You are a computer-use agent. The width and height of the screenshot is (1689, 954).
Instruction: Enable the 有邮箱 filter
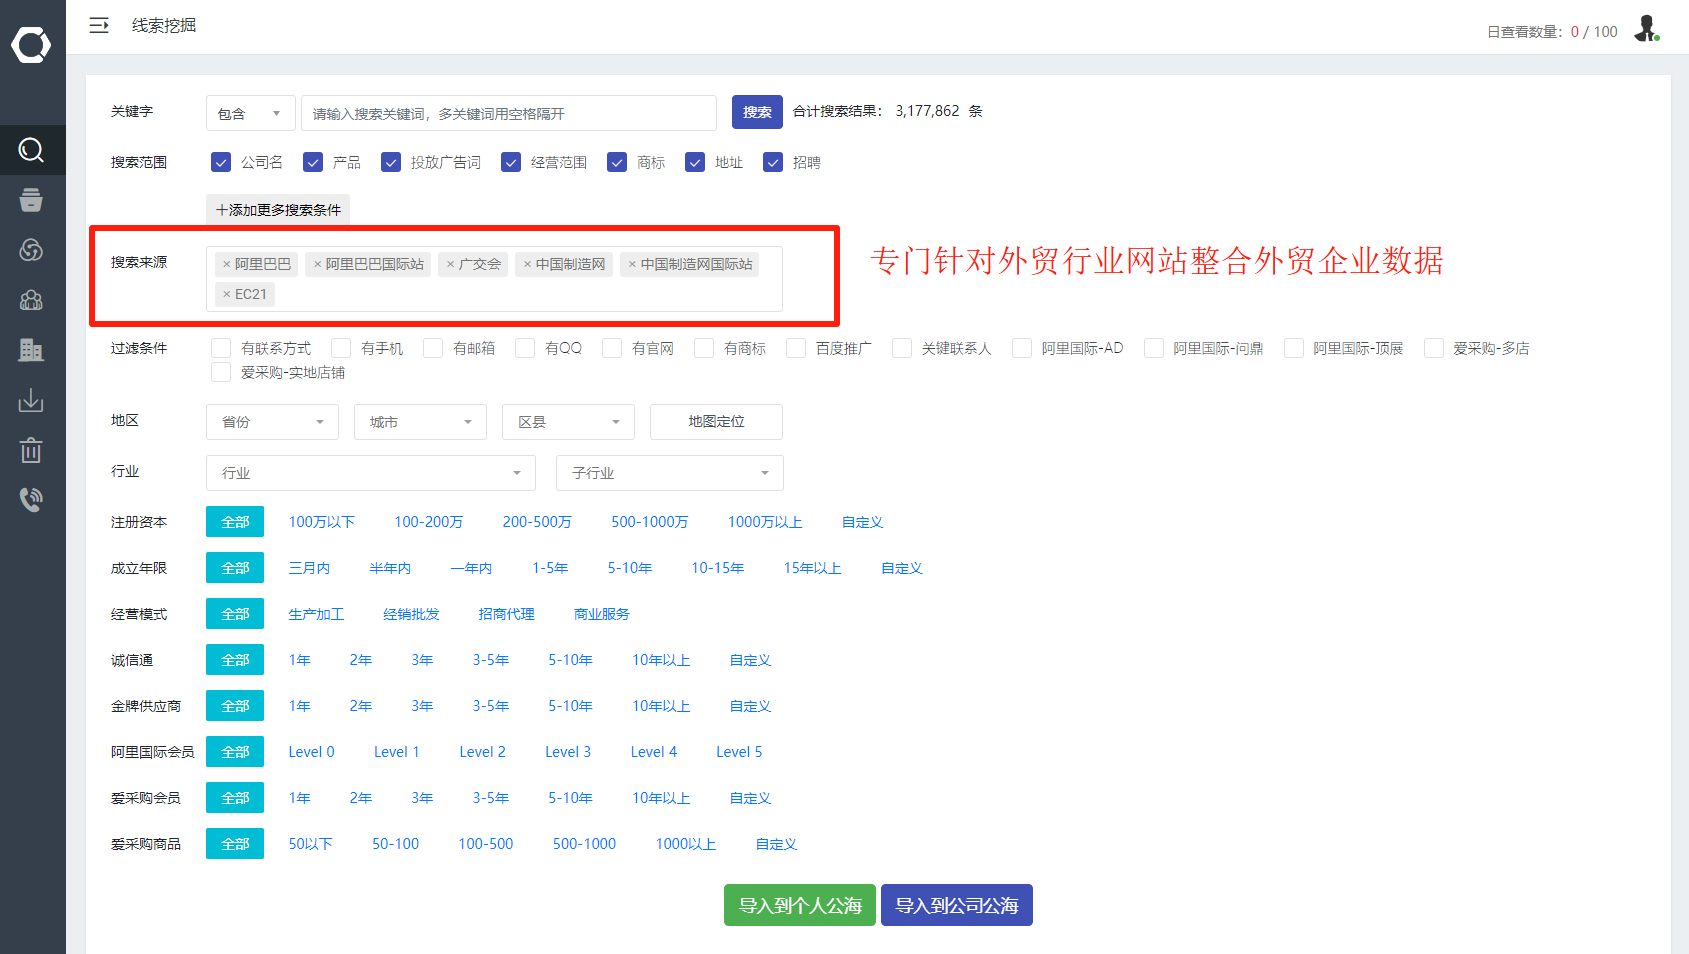(433, 348)
